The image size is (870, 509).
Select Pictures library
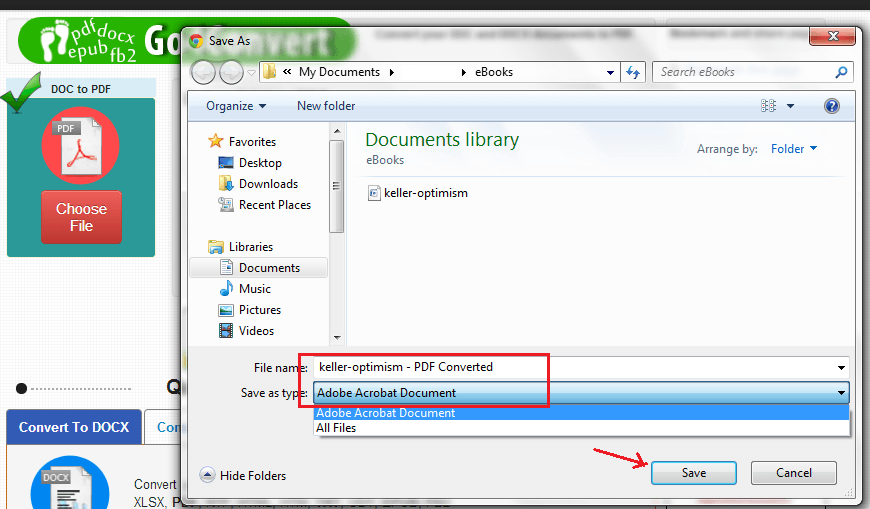point(260,310)
